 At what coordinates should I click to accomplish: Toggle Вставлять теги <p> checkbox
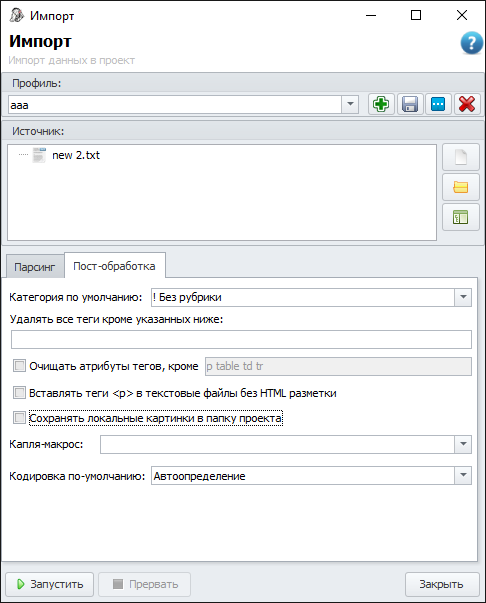pos(19,393)
